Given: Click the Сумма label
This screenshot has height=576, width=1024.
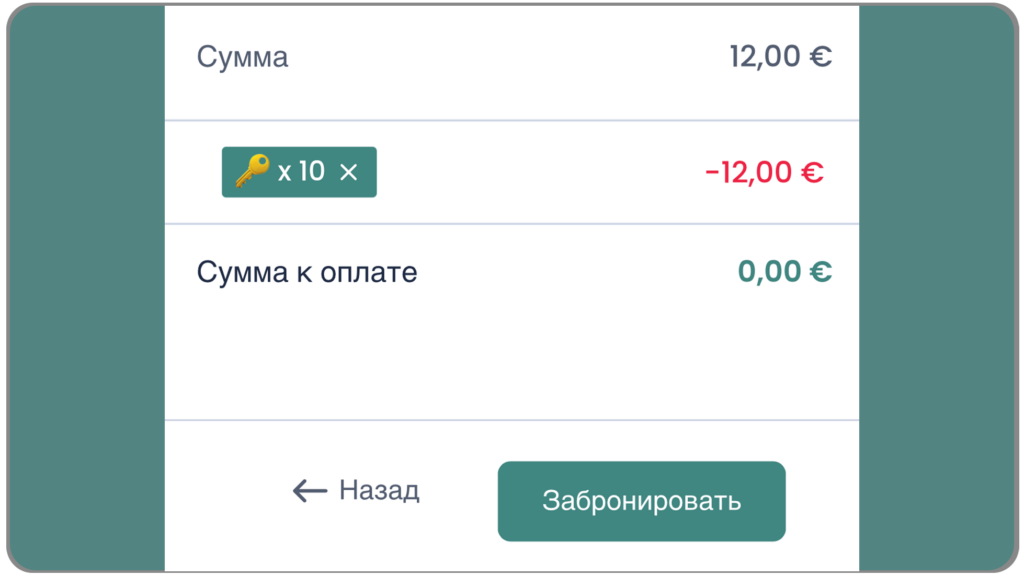Looking at the screenshot, I should pyautogui.click(x=242, y=56).
